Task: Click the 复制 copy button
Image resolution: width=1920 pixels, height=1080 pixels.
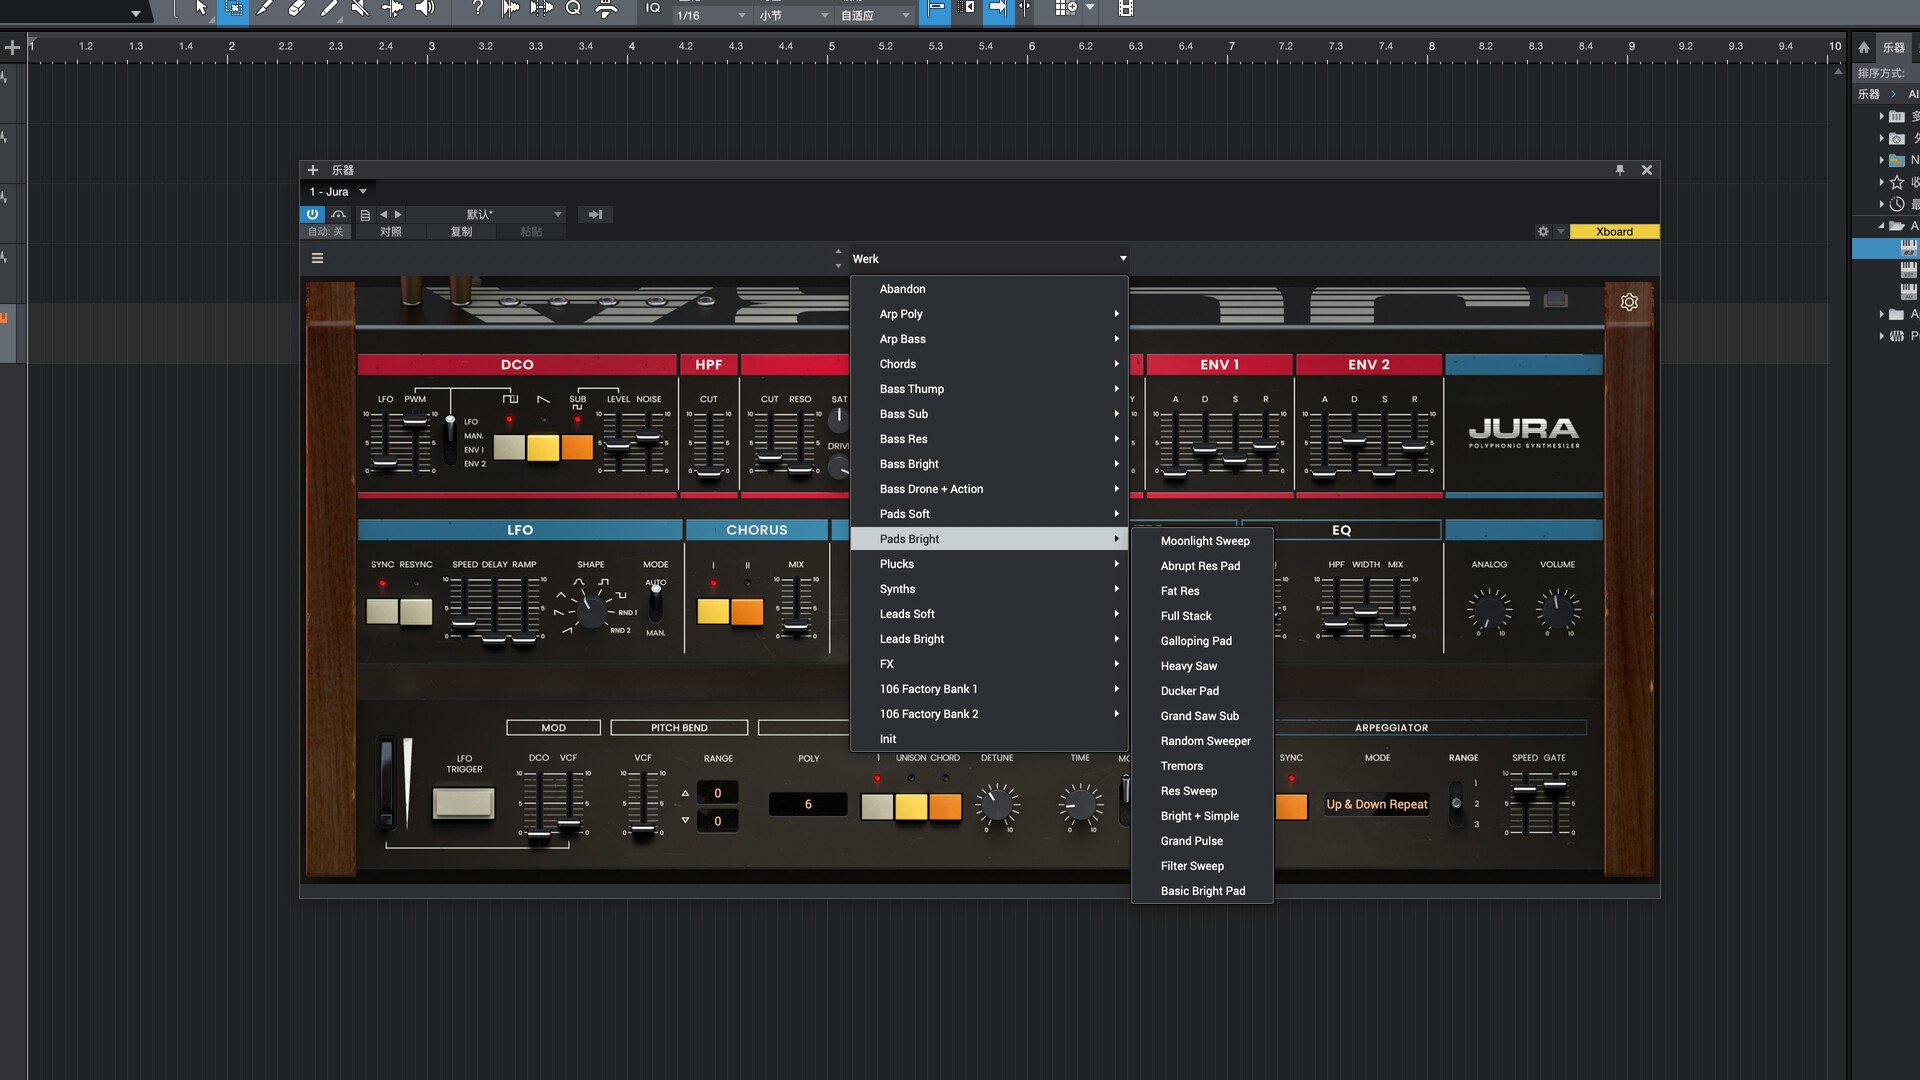Action: click(461, 232)
